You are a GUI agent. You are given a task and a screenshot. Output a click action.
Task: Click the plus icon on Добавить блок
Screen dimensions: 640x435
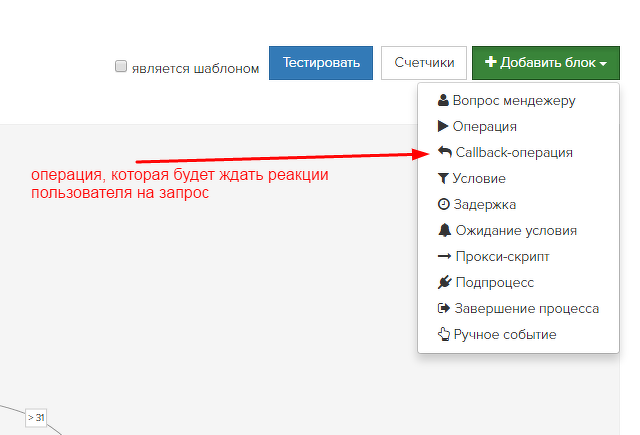click(491, 62)
